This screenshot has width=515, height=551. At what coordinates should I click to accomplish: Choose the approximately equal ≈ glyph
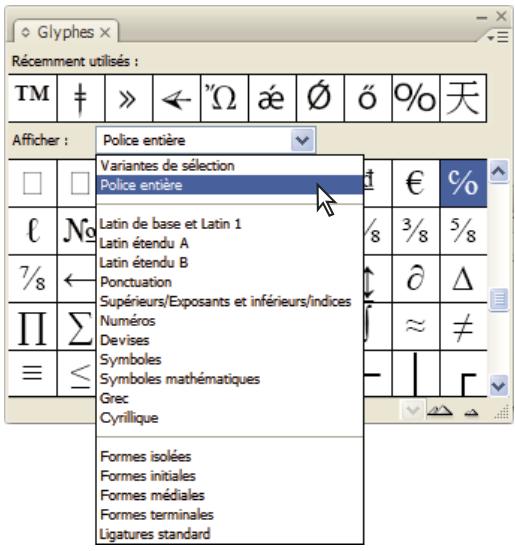416,326
